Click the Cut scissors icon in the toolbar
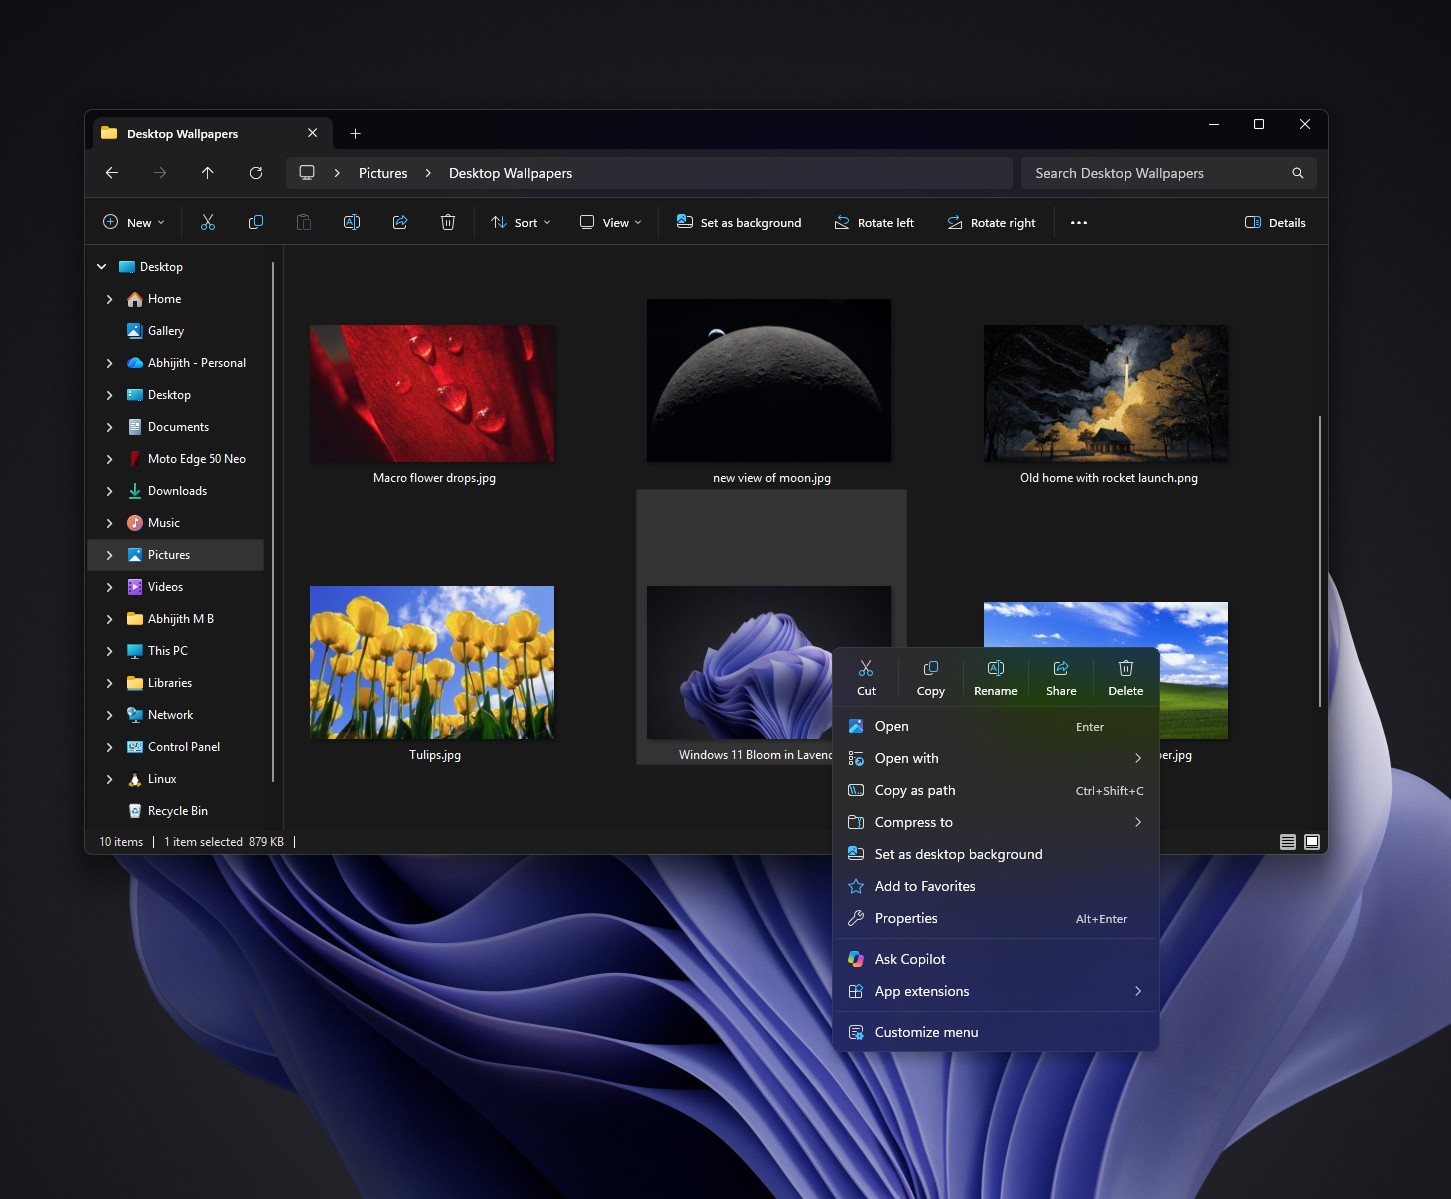 point(208,222)
